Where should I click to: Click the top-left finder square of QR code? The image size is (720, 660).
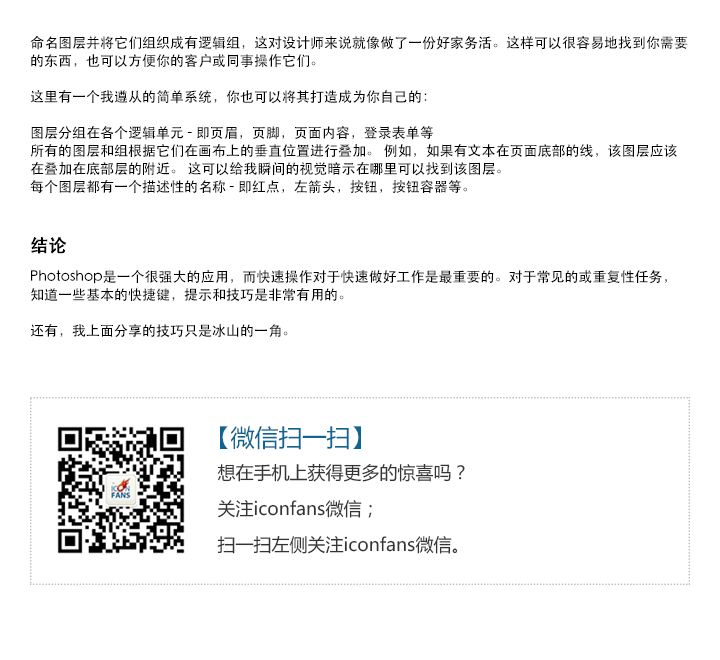pyautogui.click(x=70, y=440)
